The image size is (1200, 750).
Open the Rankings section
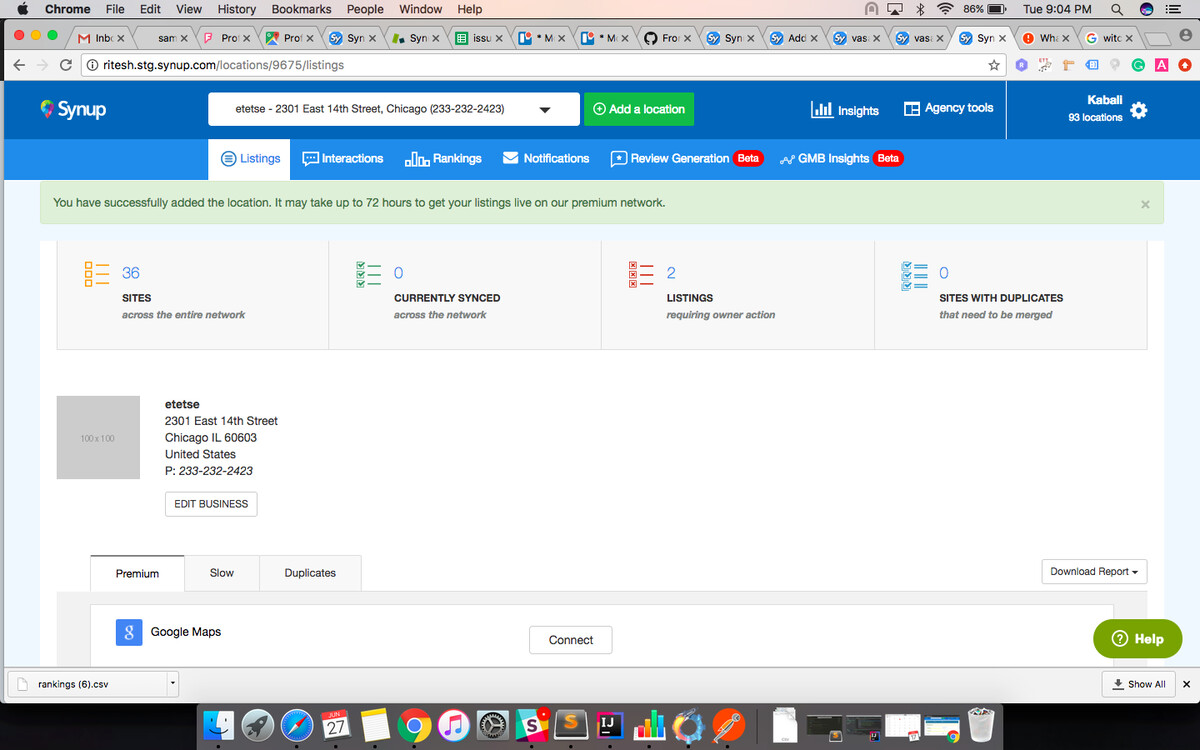coord(443,158)
